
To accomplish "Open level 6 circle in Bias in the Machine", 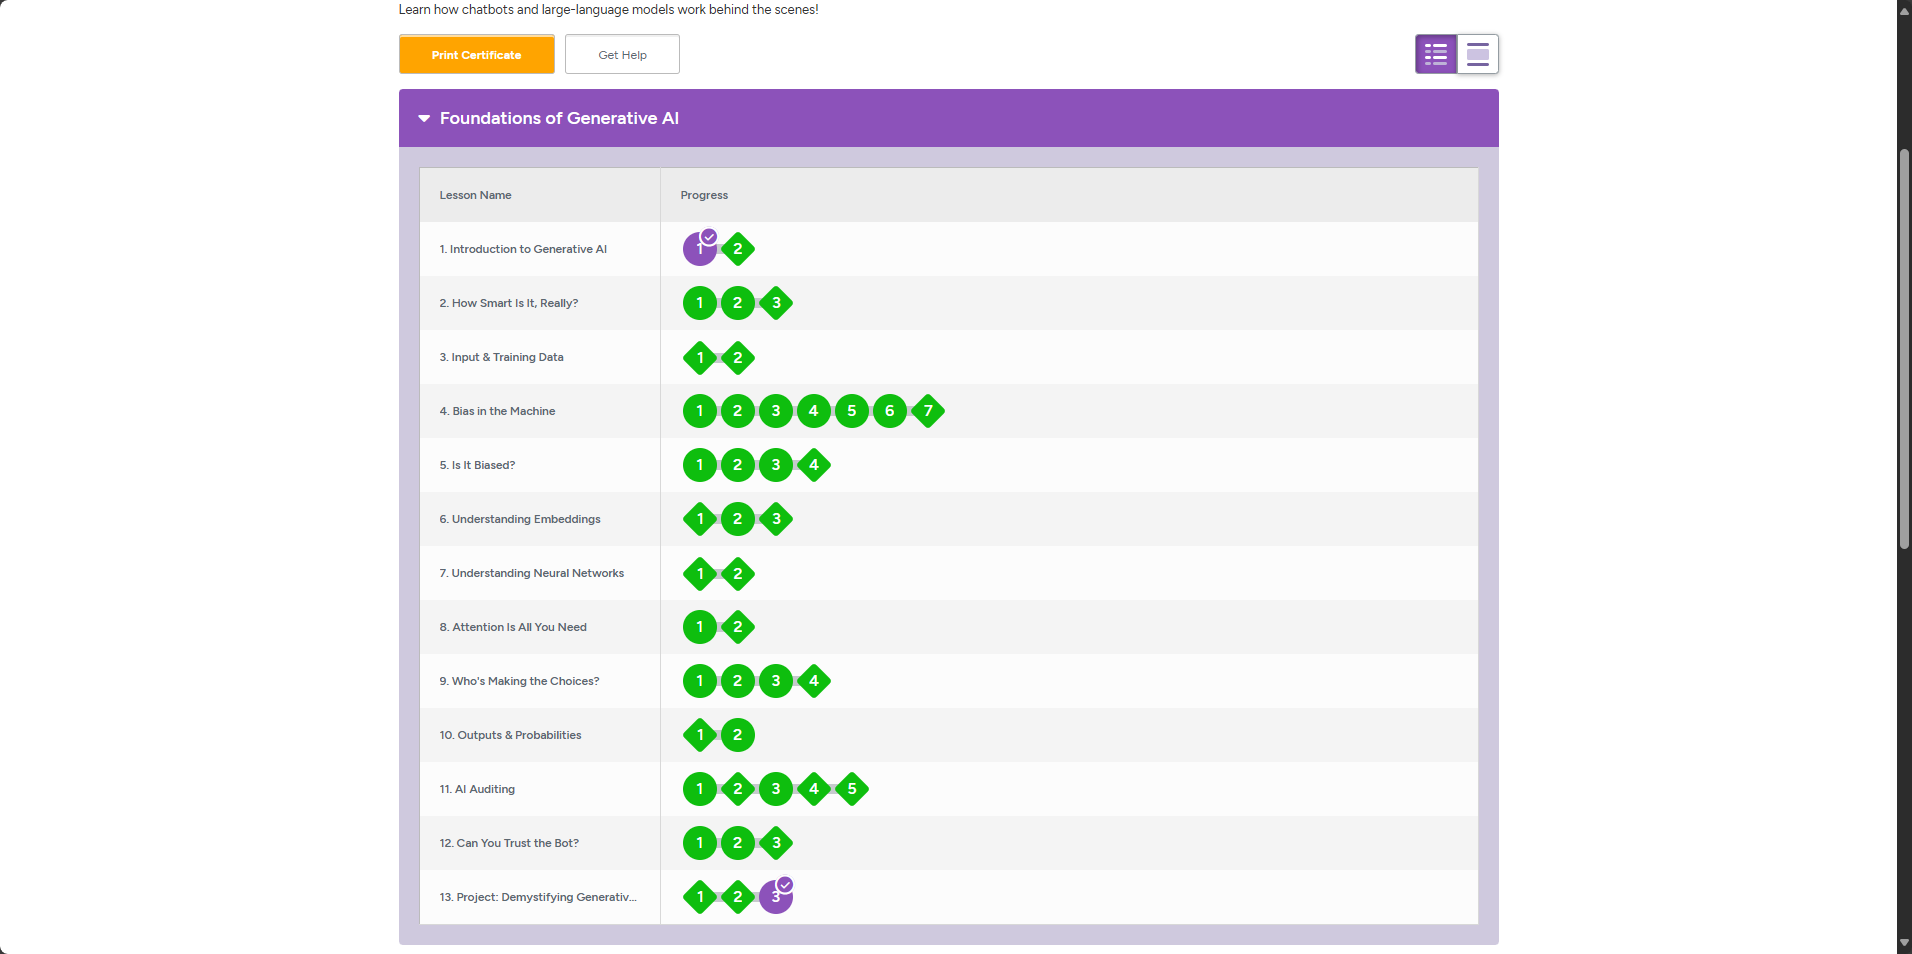I will [890, 411].
